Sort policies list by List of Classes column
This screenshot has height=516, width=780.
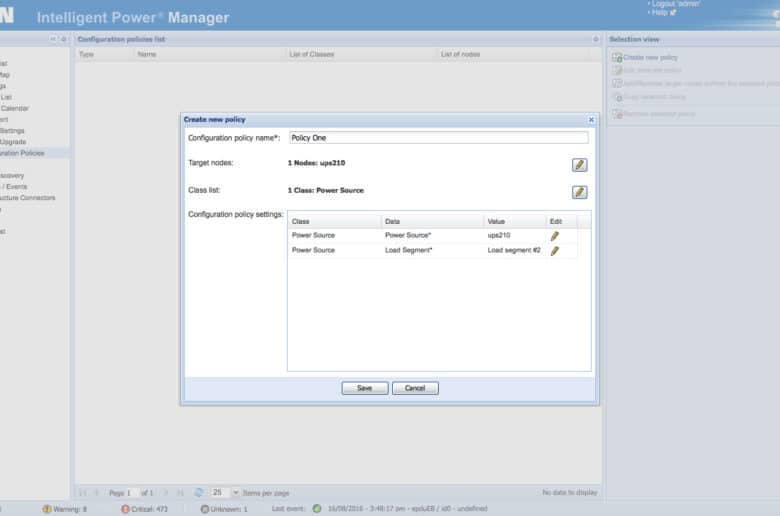click(x=361, y=54)
